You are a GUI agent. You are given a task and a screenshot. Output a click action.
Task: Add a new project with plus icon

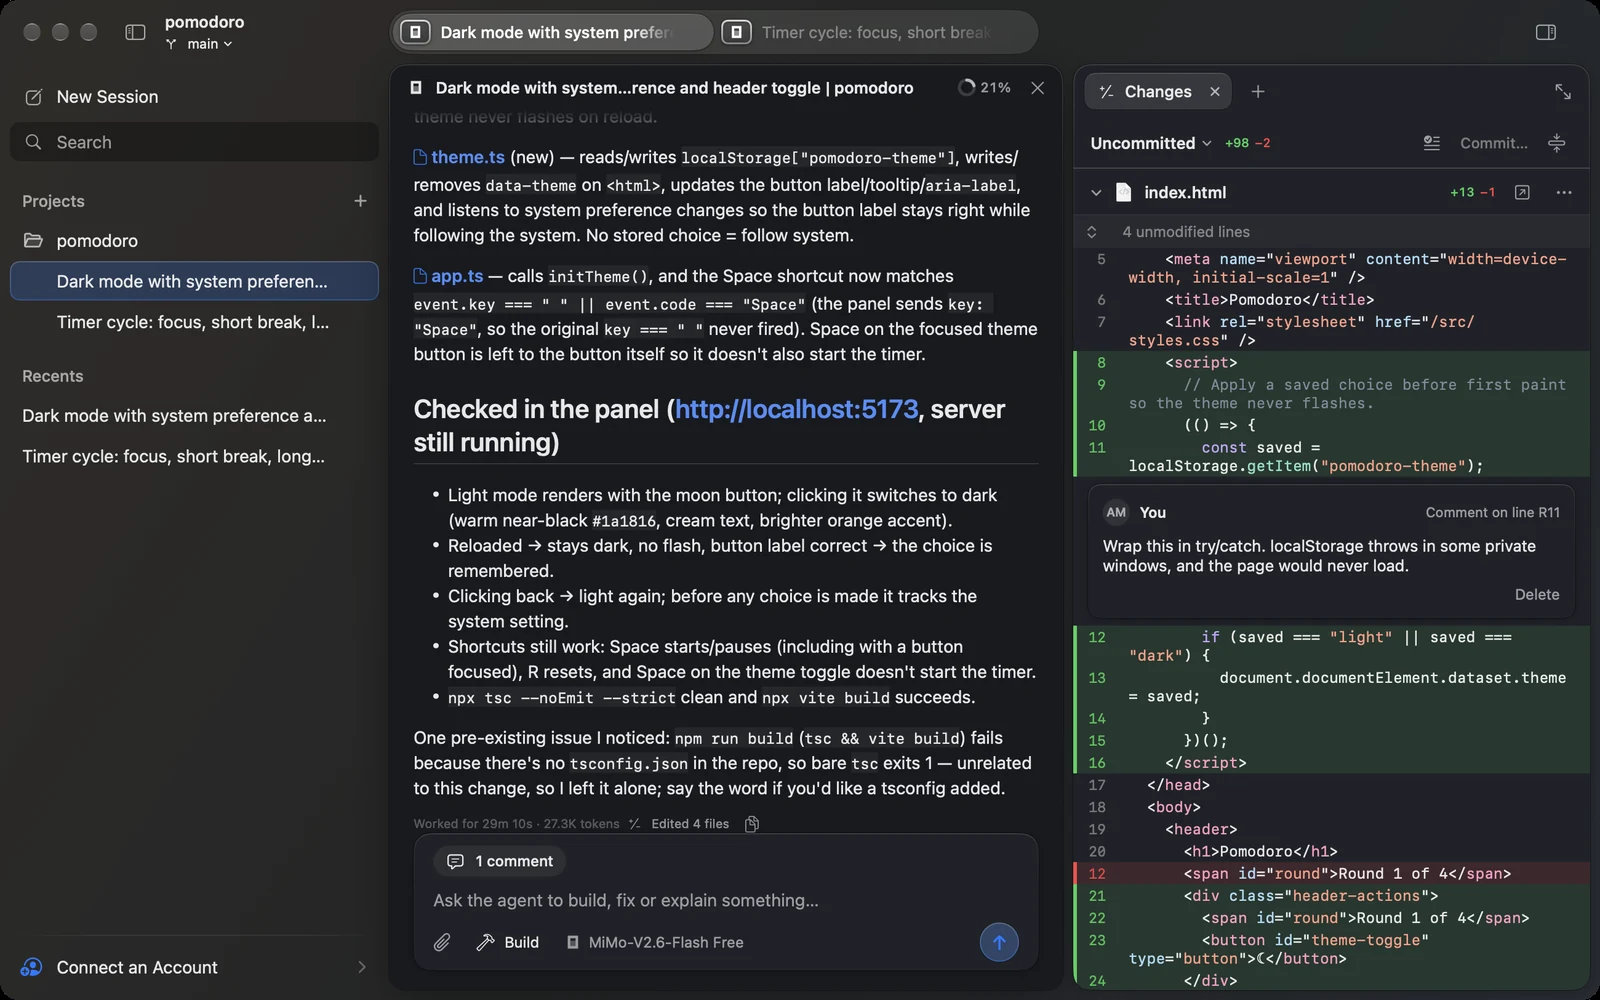click(x=360, y=201)
